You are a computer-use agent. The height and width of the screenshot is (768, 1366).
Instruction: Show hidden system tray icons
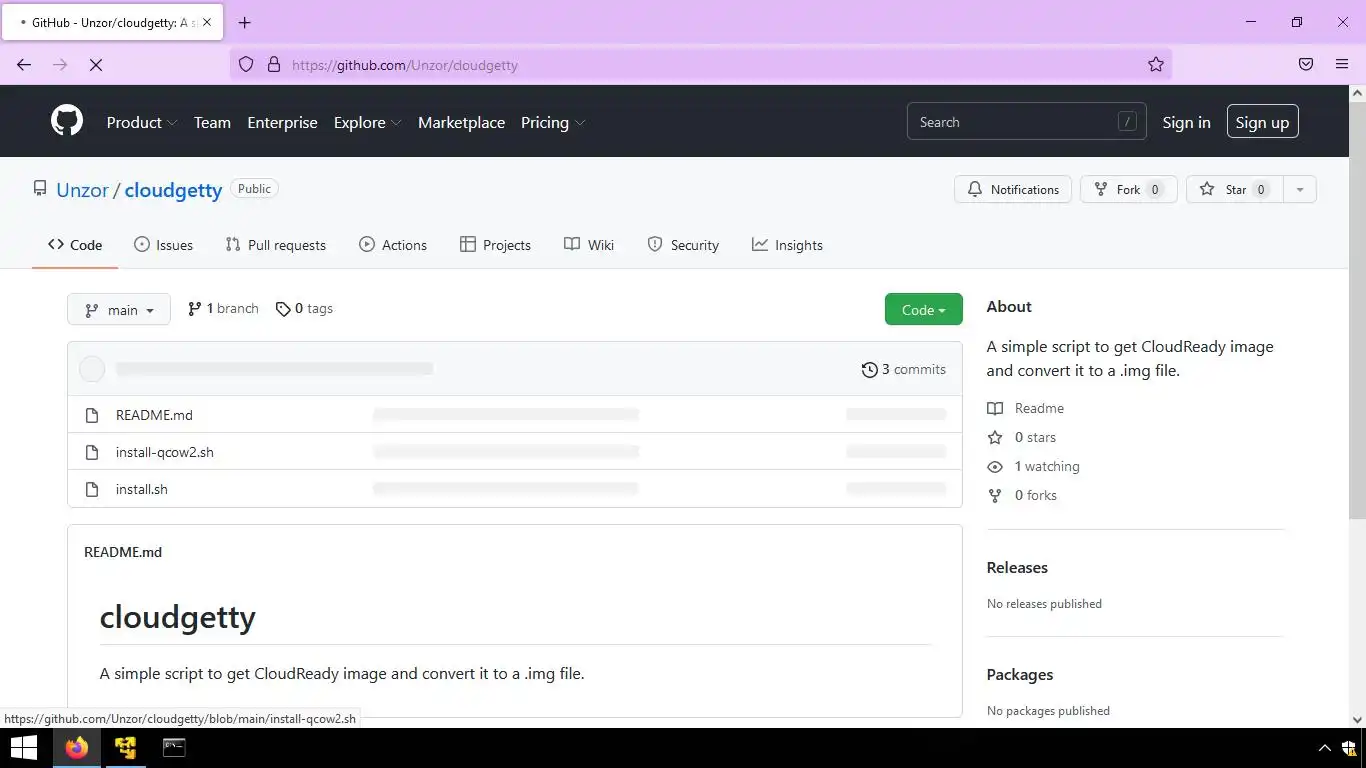(1325, 748)
